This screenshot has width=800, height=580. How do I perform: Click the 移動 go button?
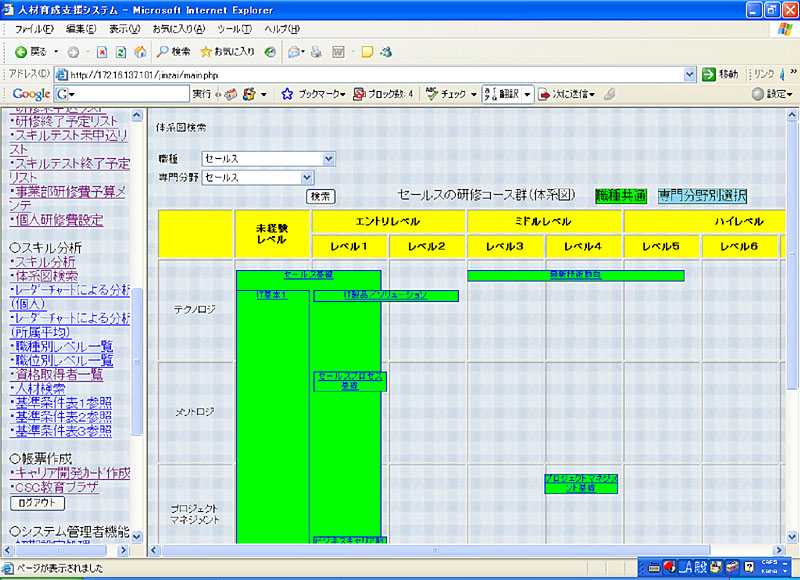point(720,74)
